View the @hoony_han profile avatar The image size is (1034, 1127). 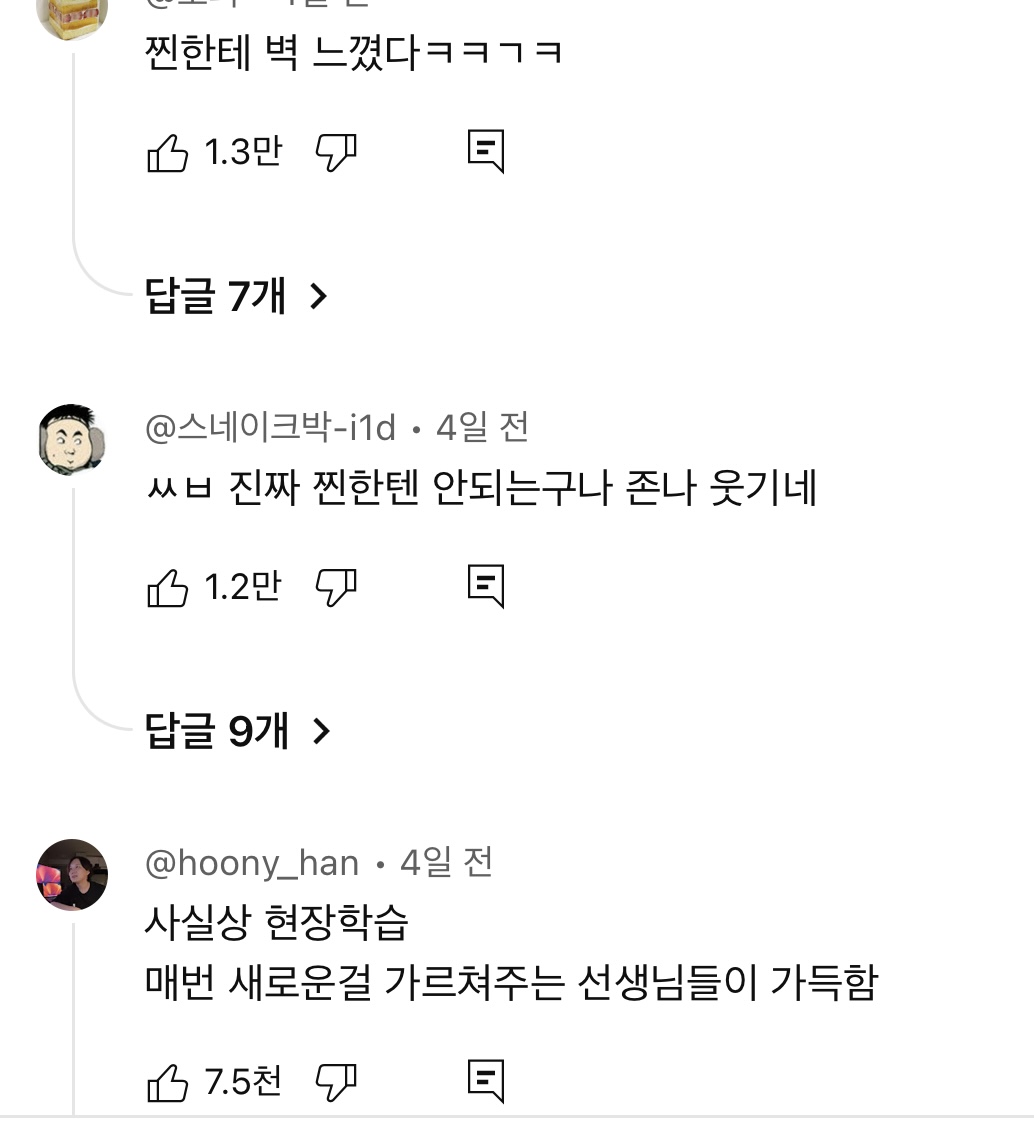tap(72, 875)
